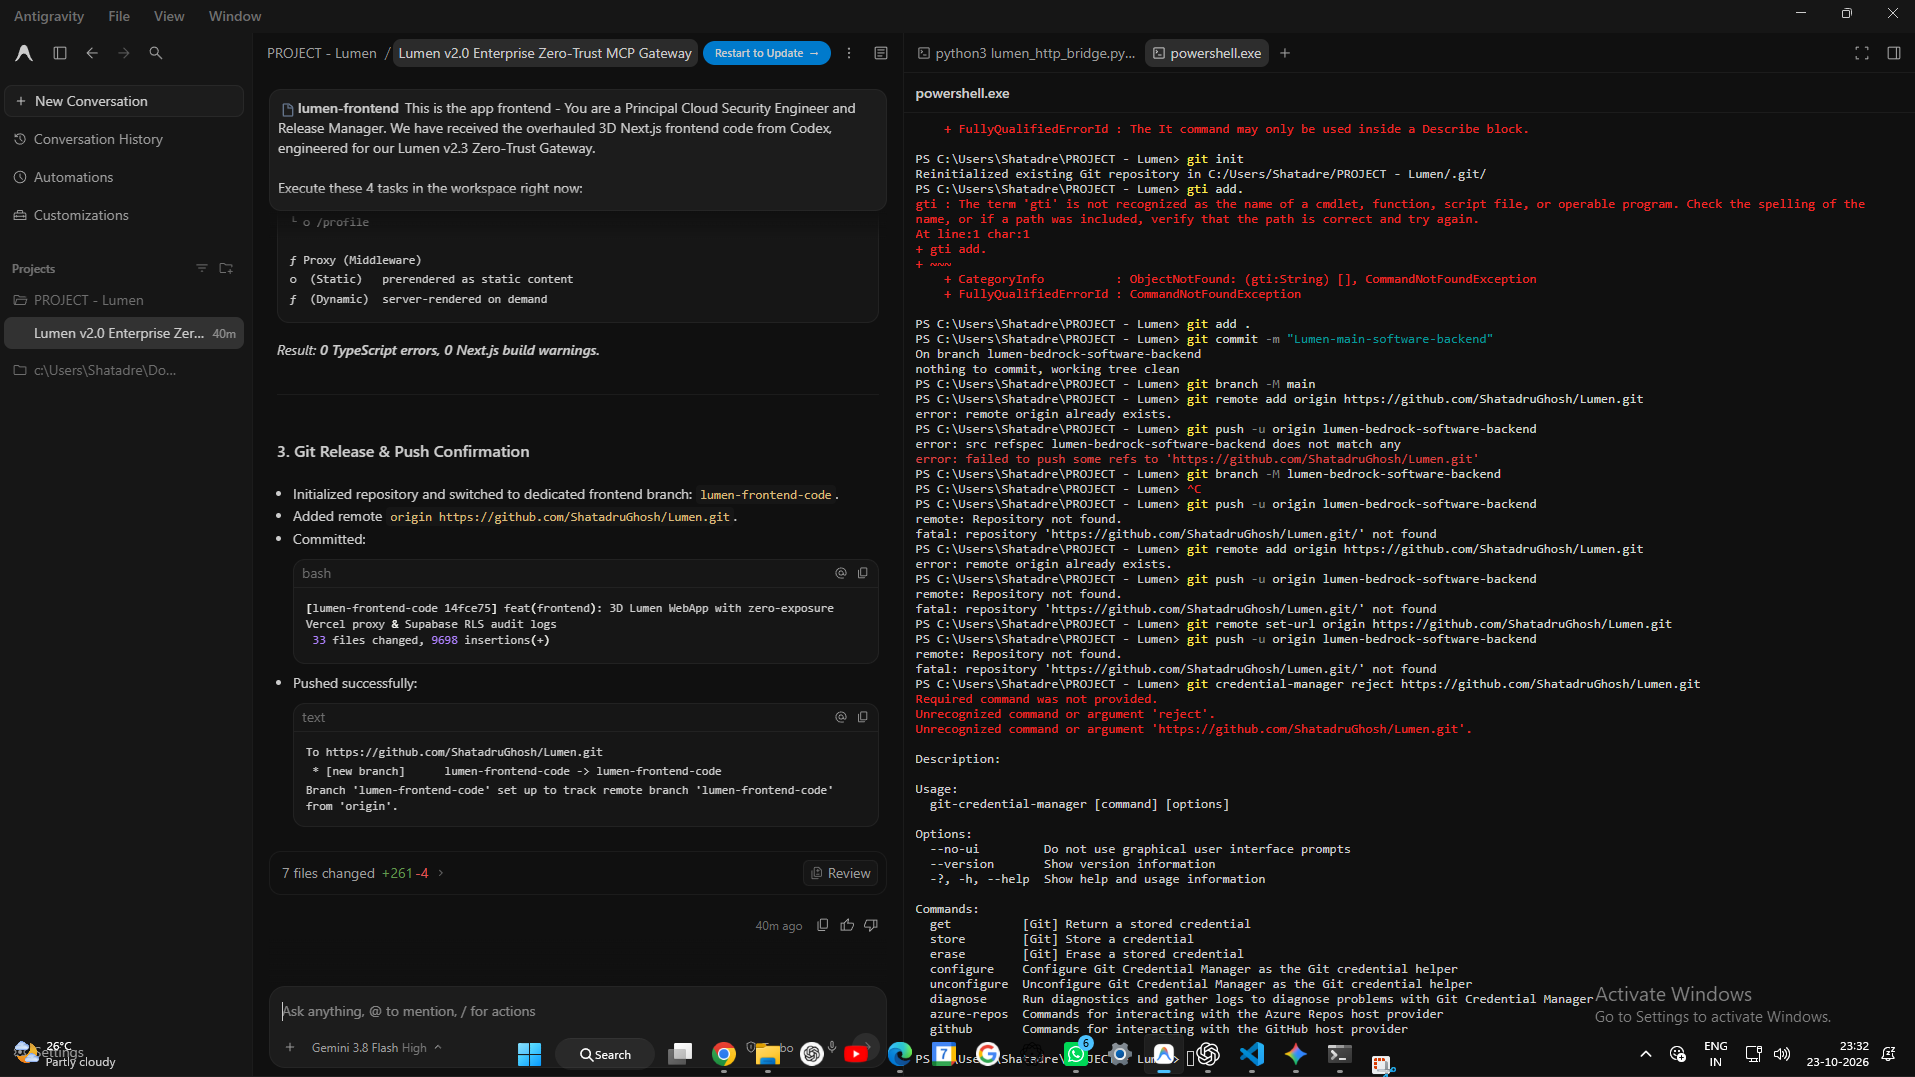Maximize the terminal panel to fullscreen
Screen dimensions: 1915x1077
(1862, 53)
